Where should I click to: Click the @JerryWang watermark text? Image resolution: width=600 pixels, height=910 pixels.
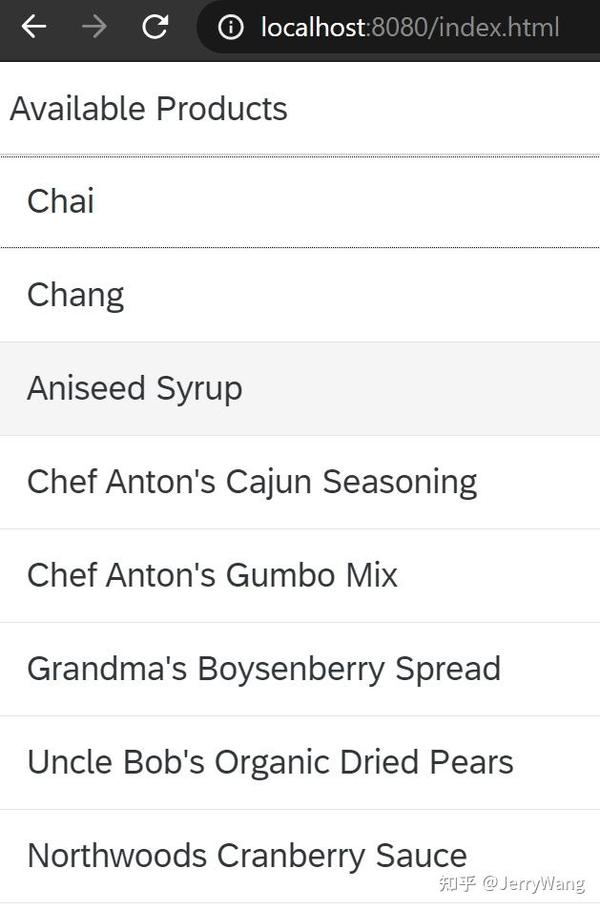point(533,884)
